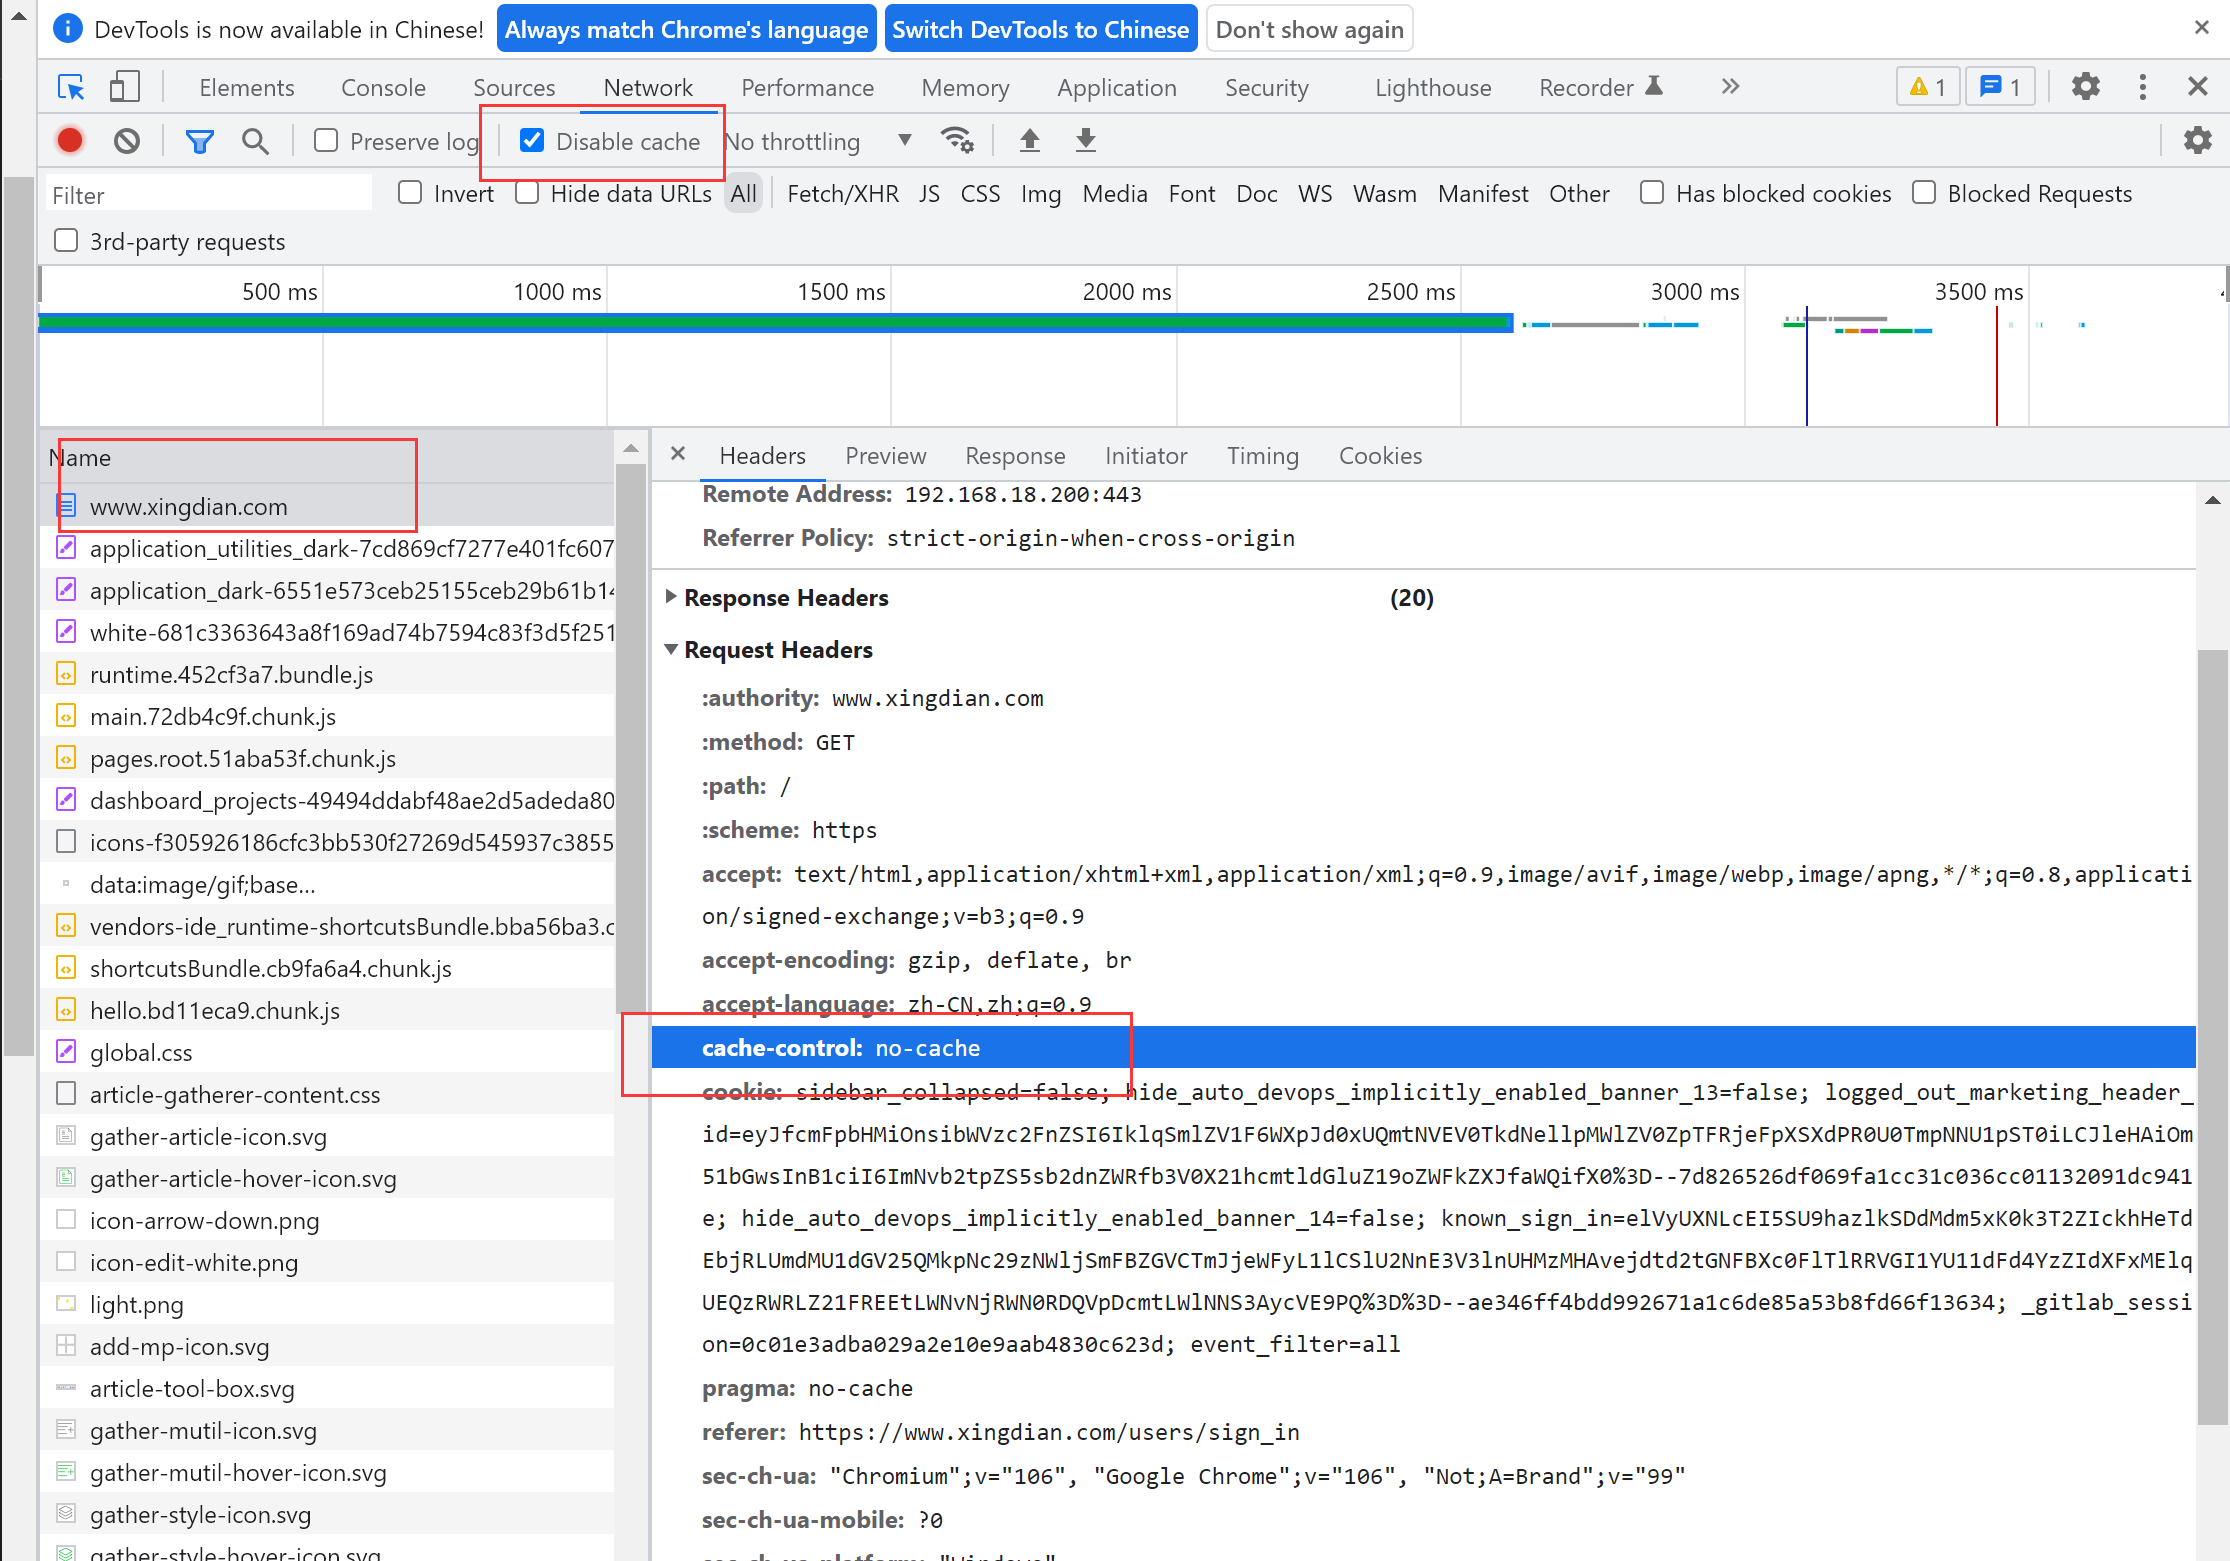Toggle the device toolbar icon
2230x1561 pixels.
pos(124,87)
